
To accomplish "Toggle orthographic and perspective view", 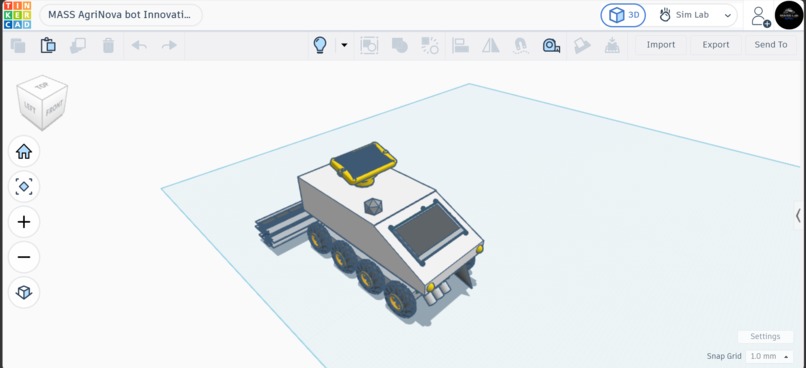I will tap(24, 292).
